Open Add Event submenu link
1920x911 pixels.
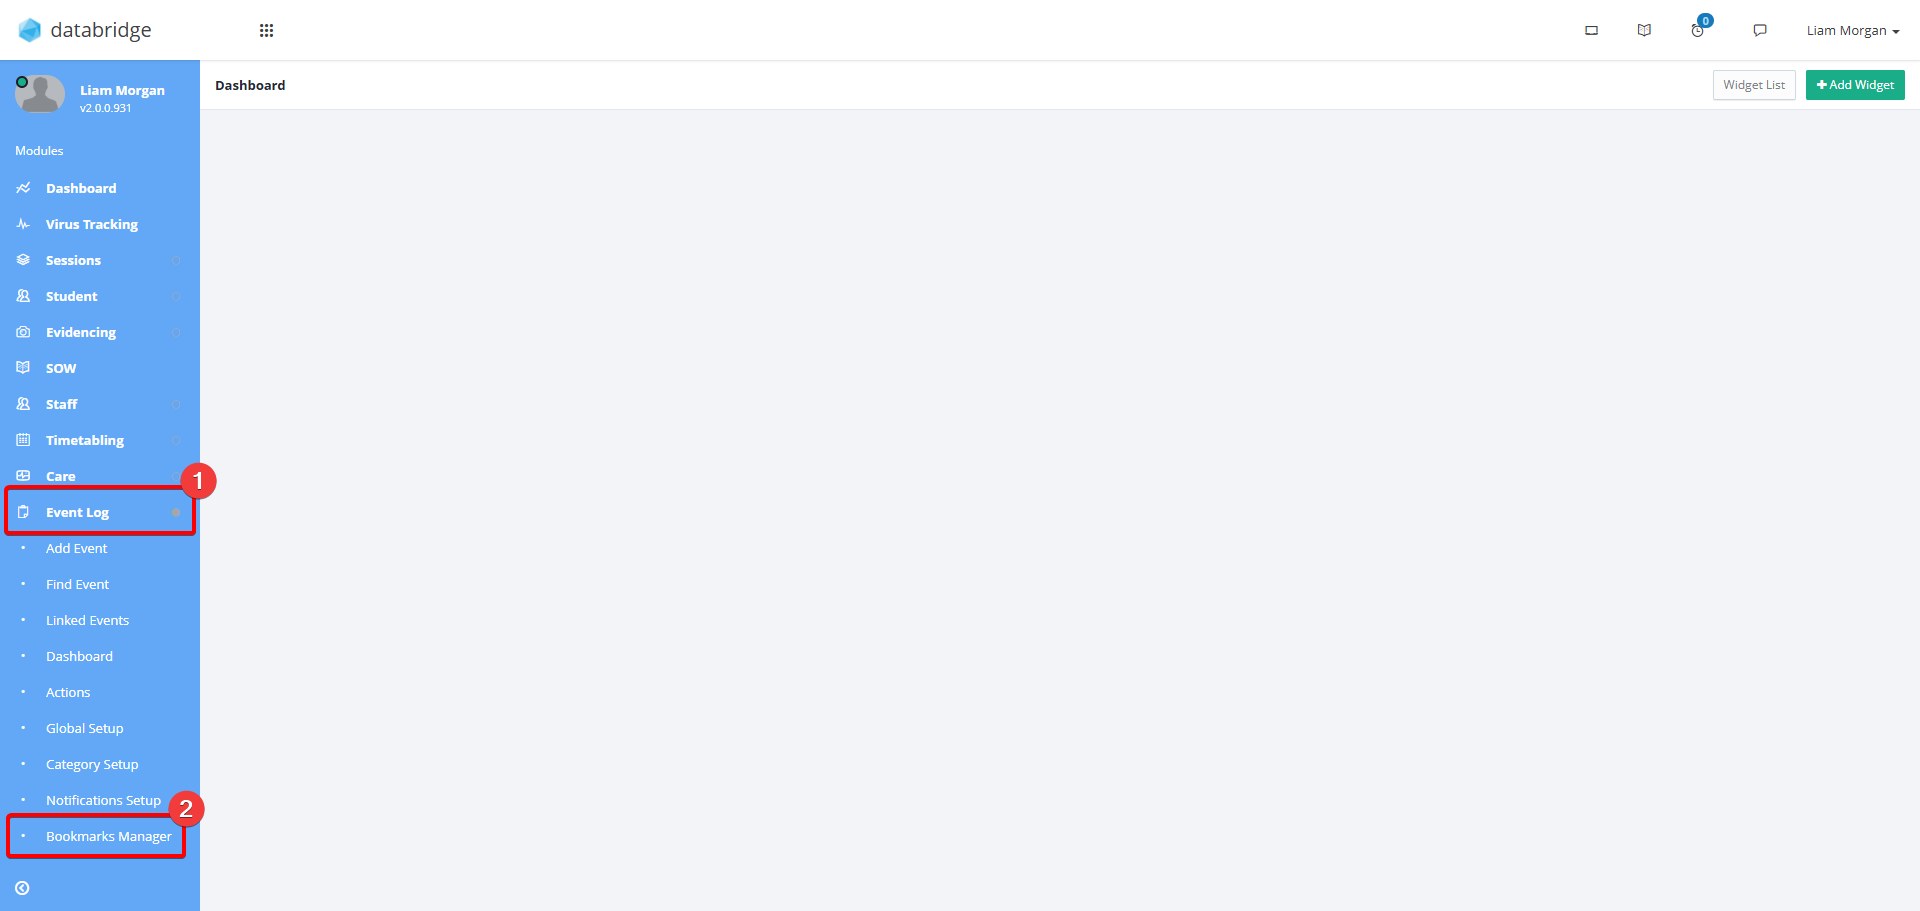point(76,548)
